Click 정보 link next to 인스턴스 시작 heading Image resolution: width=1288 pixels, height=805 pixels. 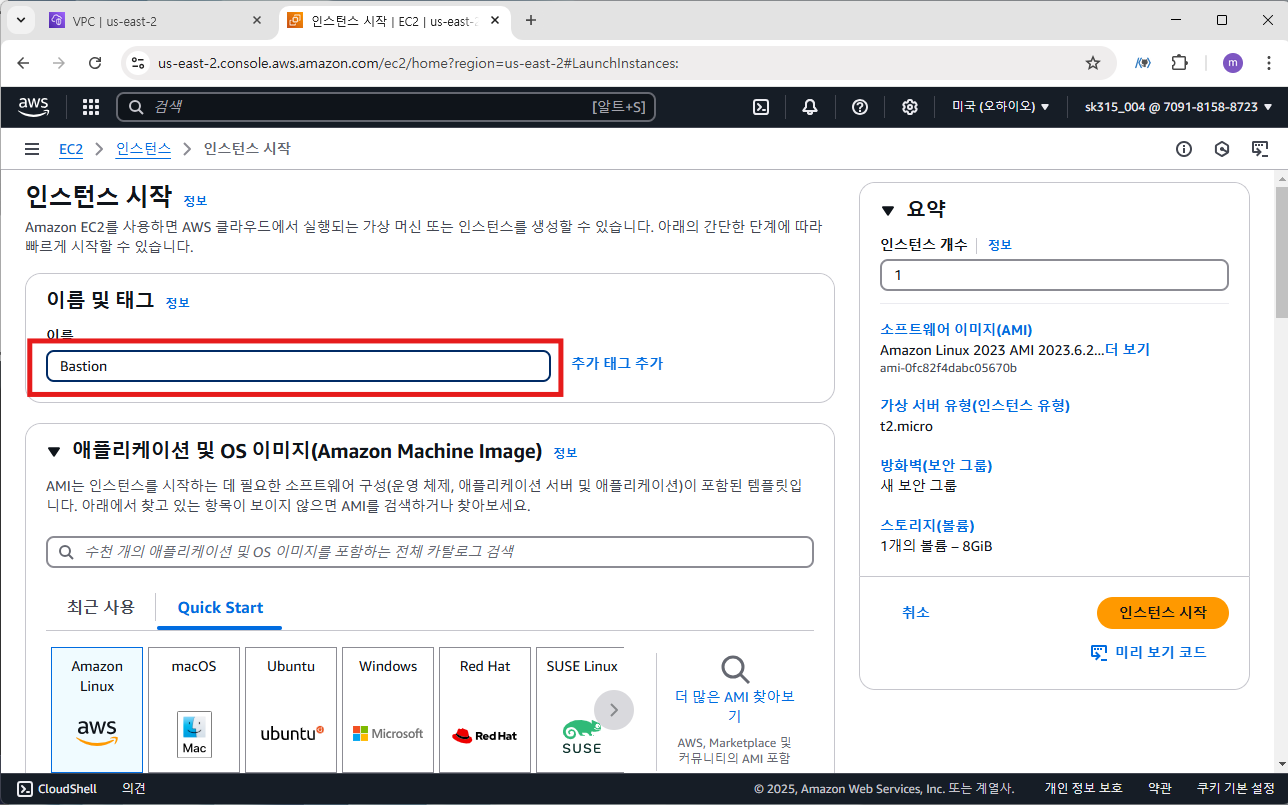(195, 201)
